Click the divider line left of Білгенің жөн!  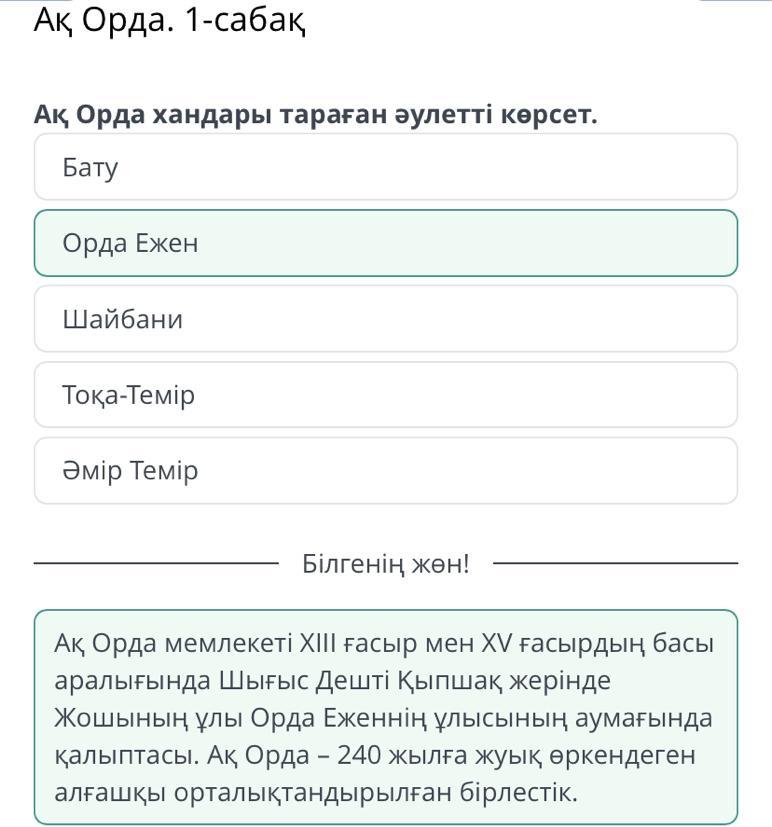coord(156,563)
